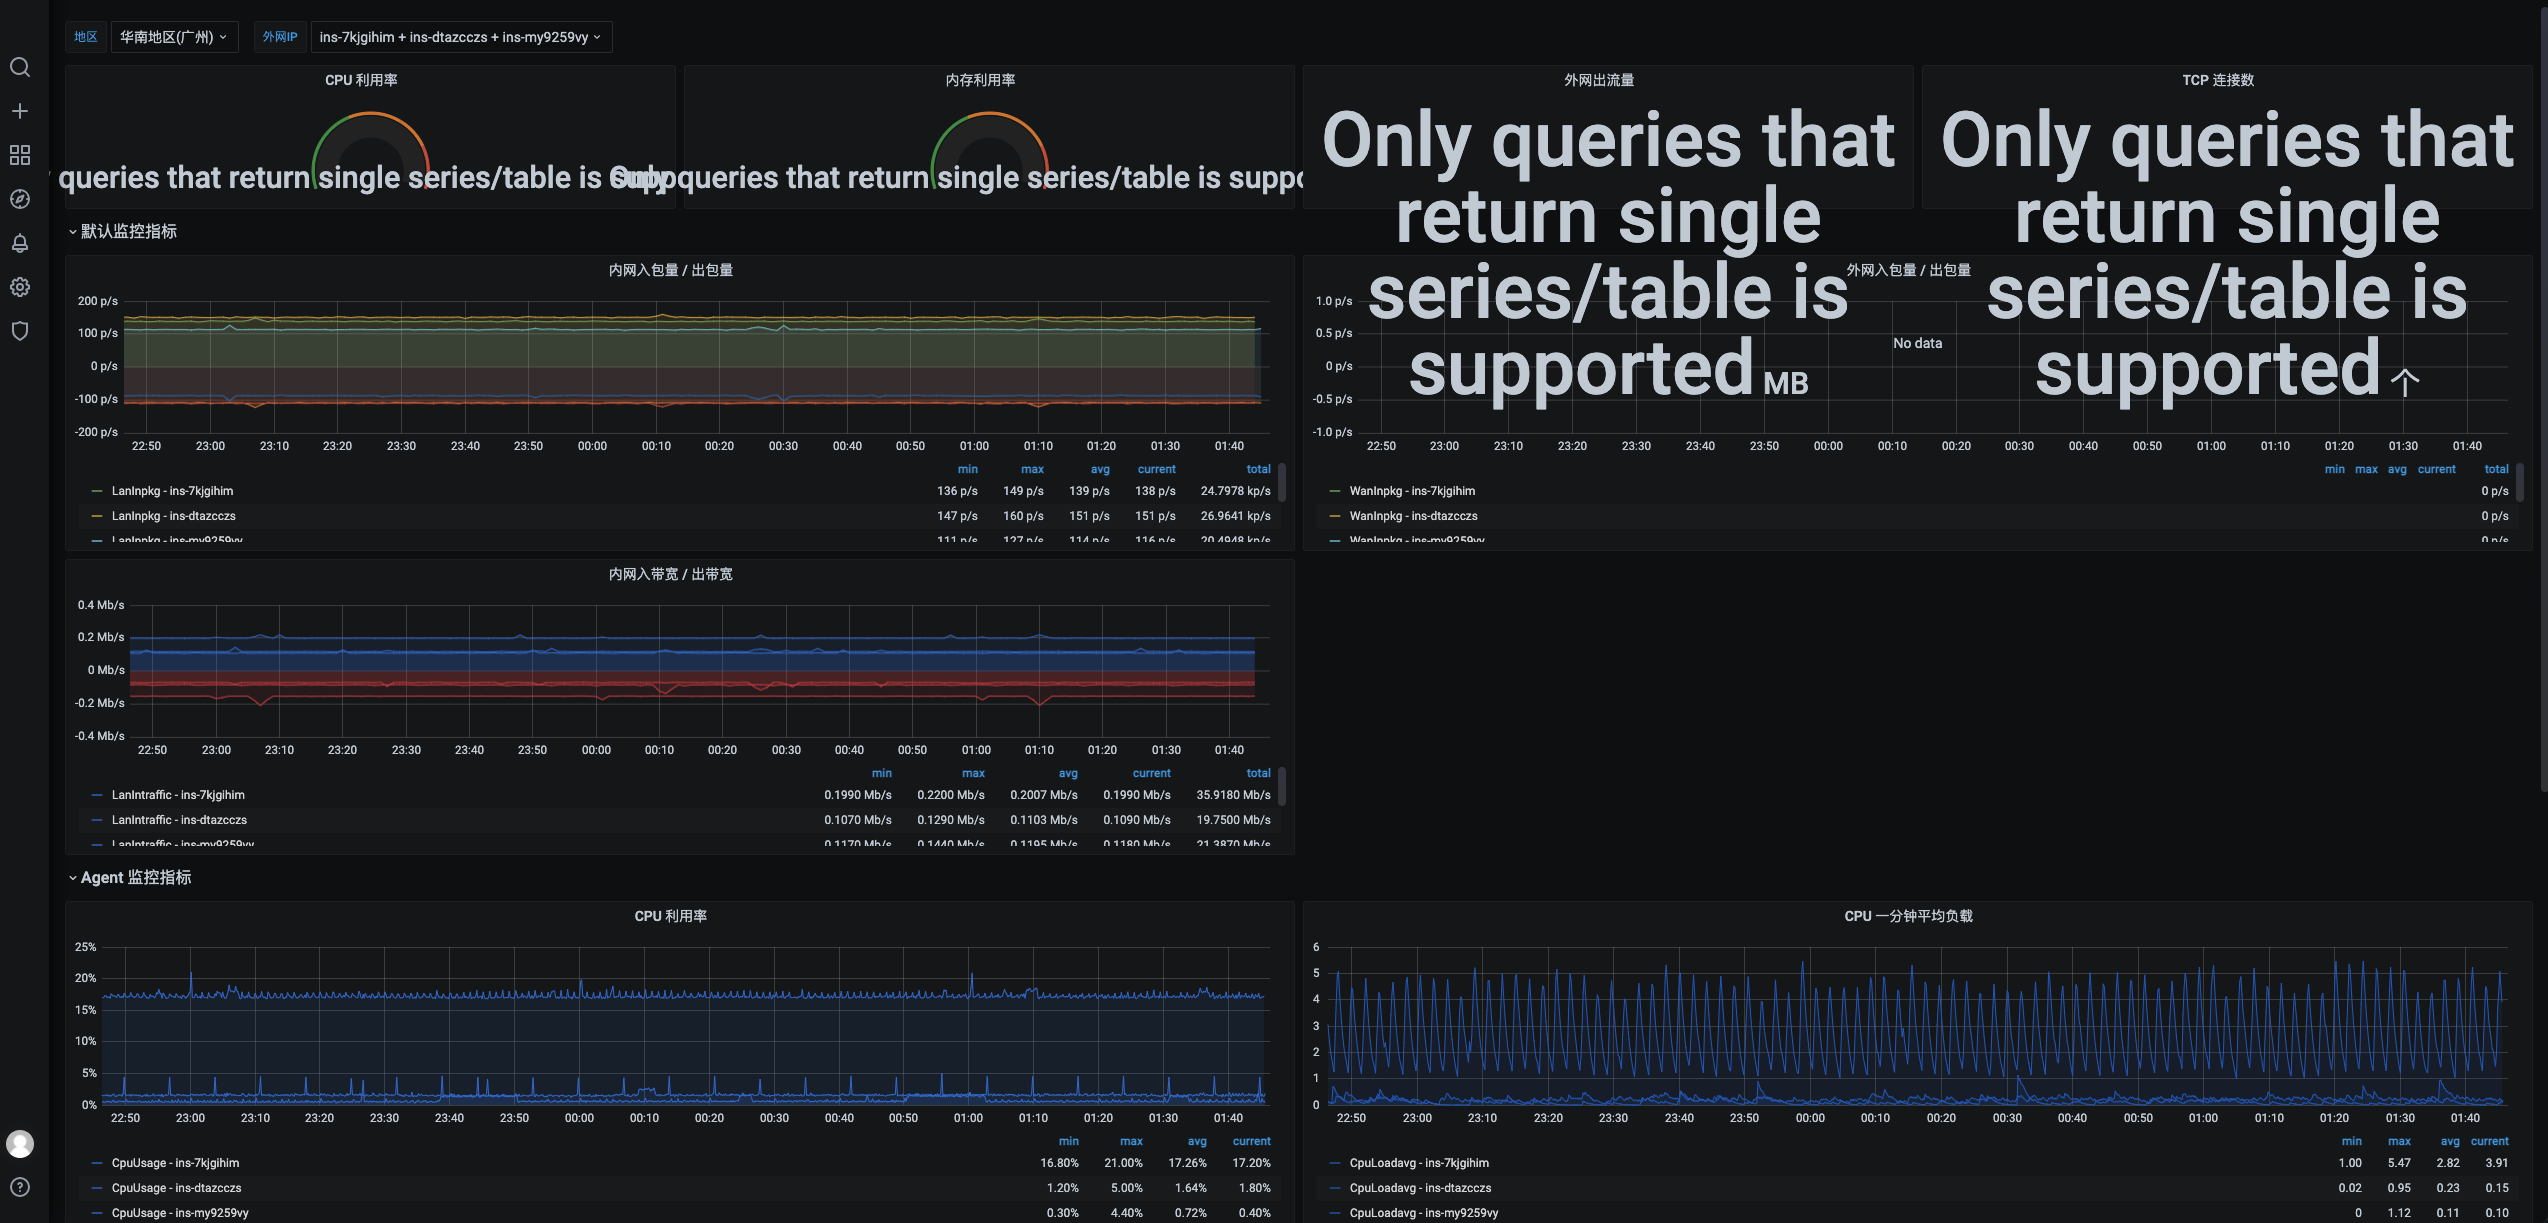Toggle CpuLoadavg - ins-my9259vy legend series
Viewport: 2548px width, 1223px height.
point(1423,1213)
